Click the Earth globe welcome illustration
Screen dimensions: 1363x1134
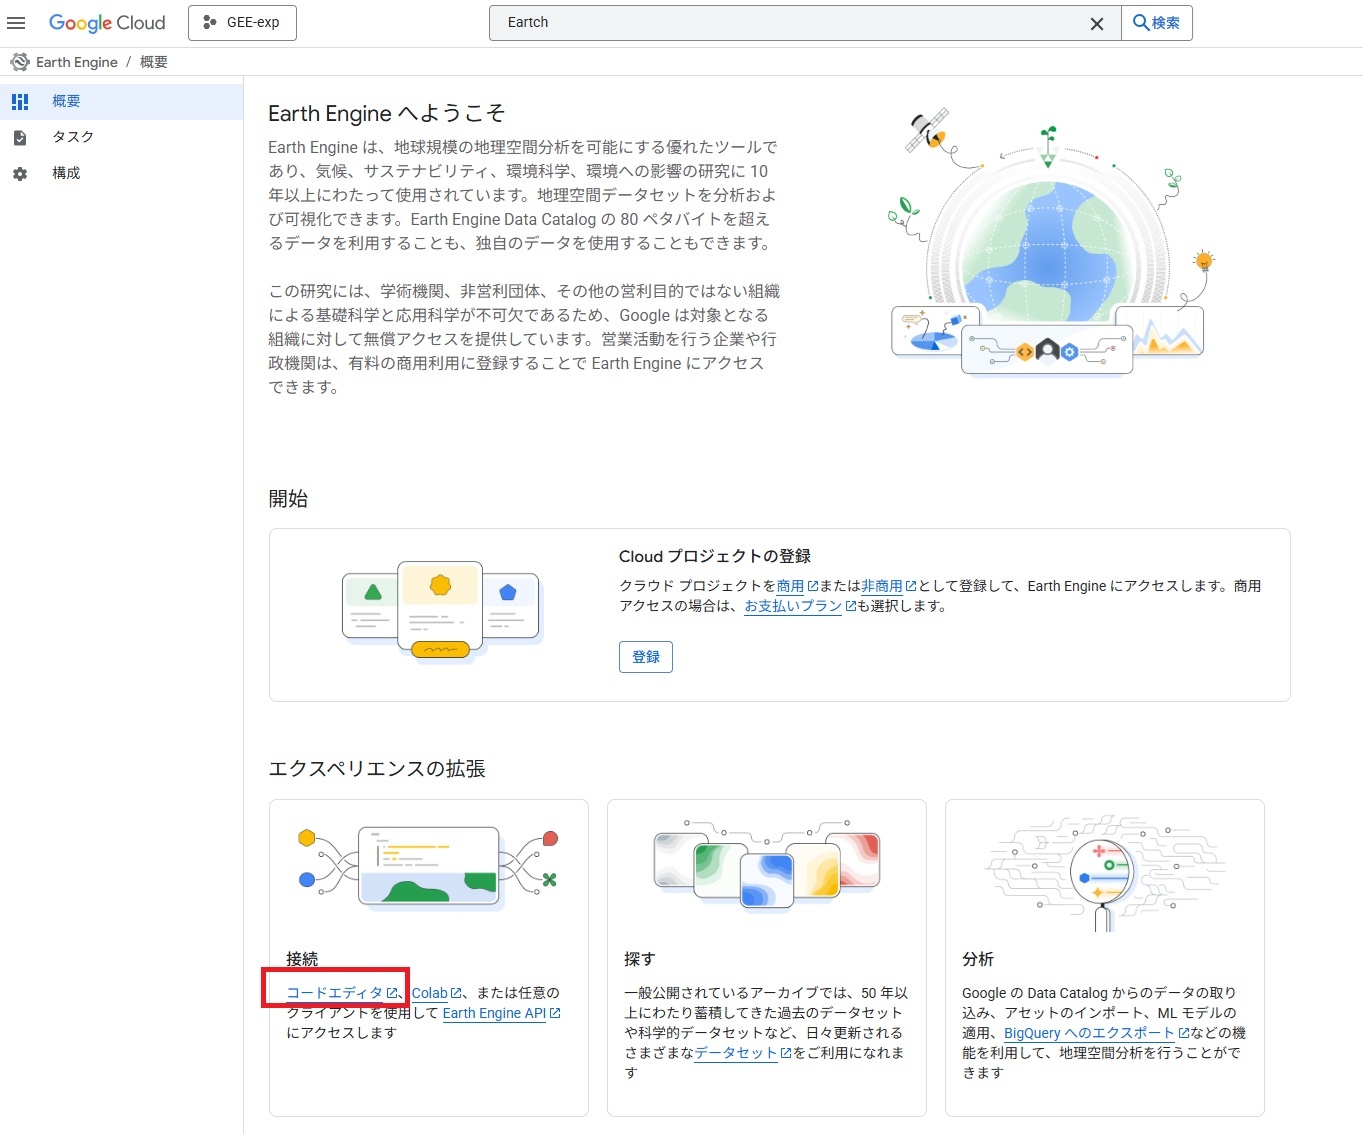click(x=1049, y=241)
